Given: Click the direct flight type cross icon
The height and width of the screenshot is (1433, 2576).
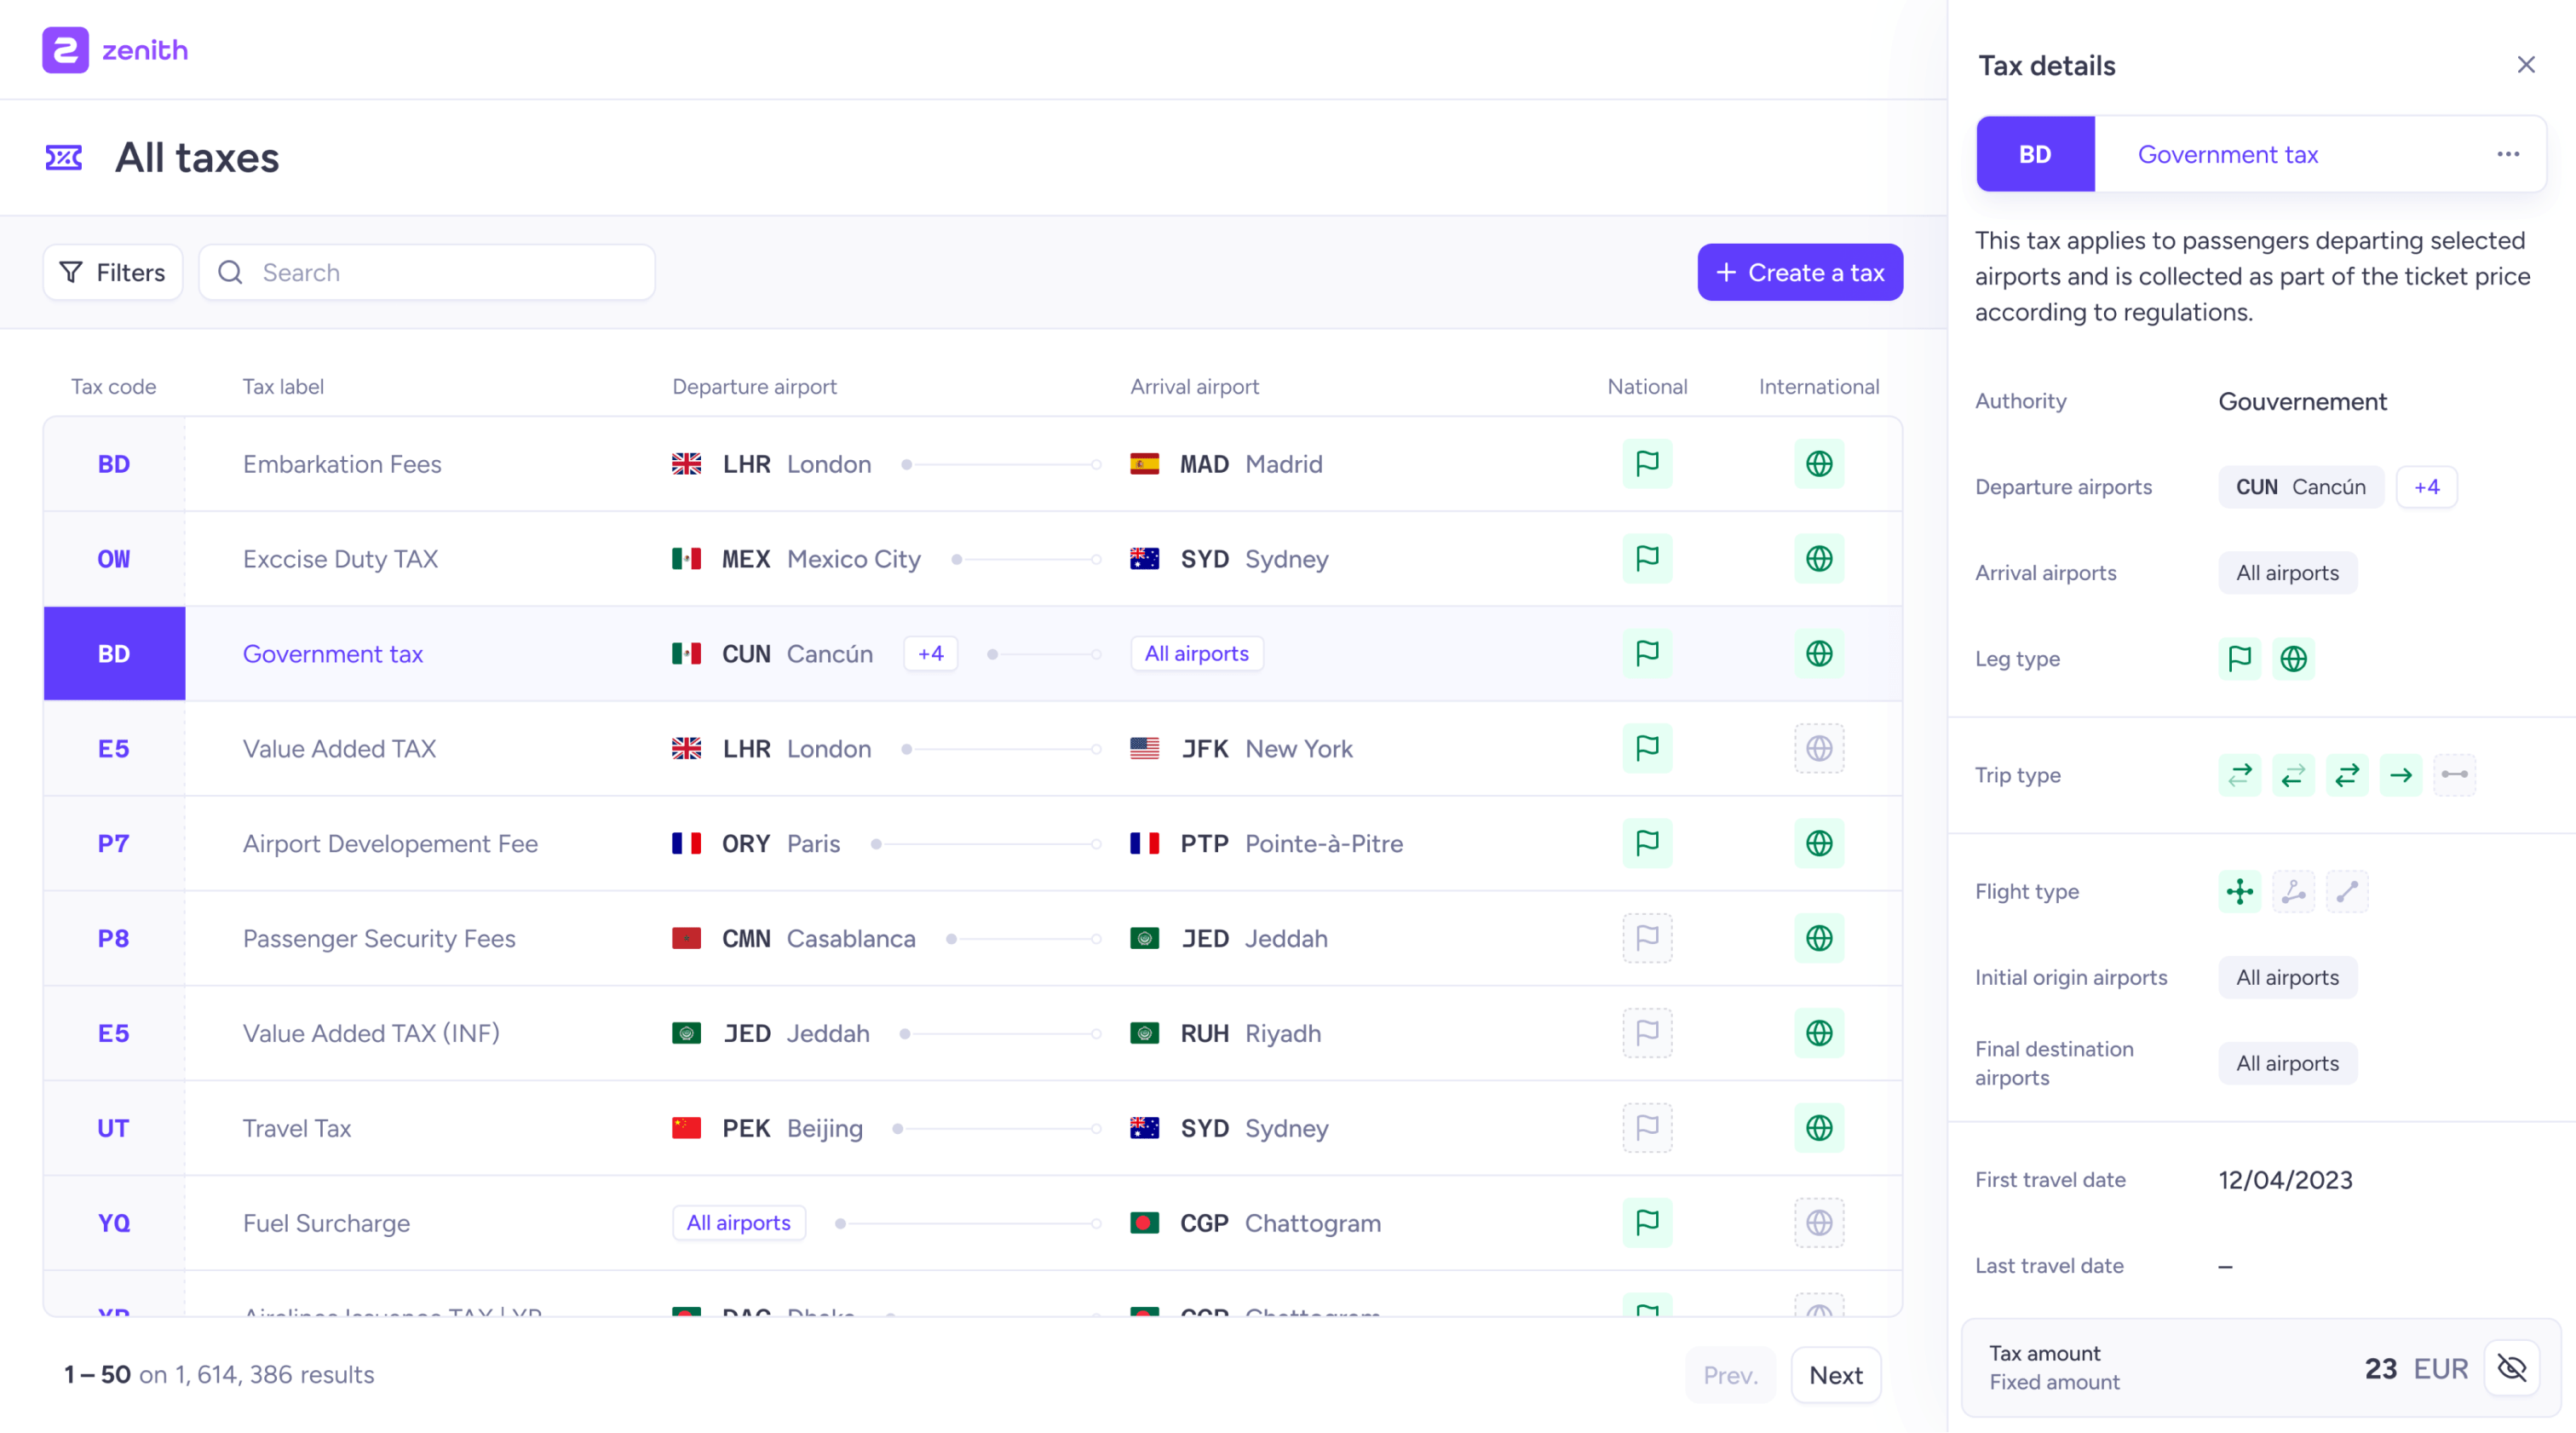Looking at the screenshot, I should coord(2240,891).
